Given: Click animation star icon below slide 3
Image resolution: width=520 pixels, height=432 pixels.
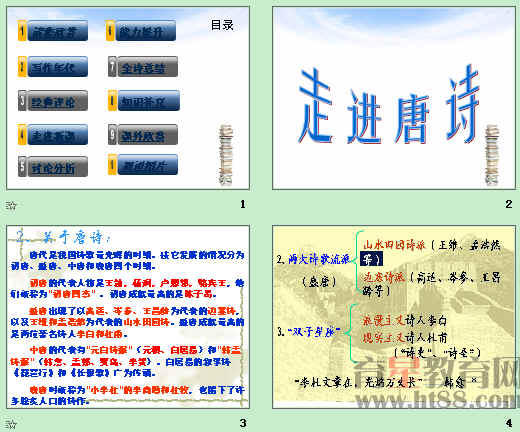Looking at the screenshot, I should tap(11, 424).
